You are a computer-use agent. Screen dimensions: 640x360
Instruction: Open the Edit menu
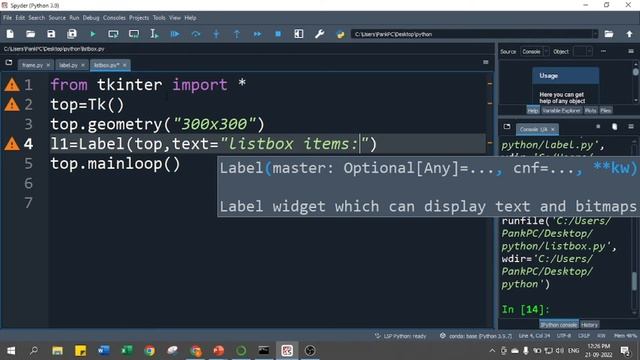(20, 18)
